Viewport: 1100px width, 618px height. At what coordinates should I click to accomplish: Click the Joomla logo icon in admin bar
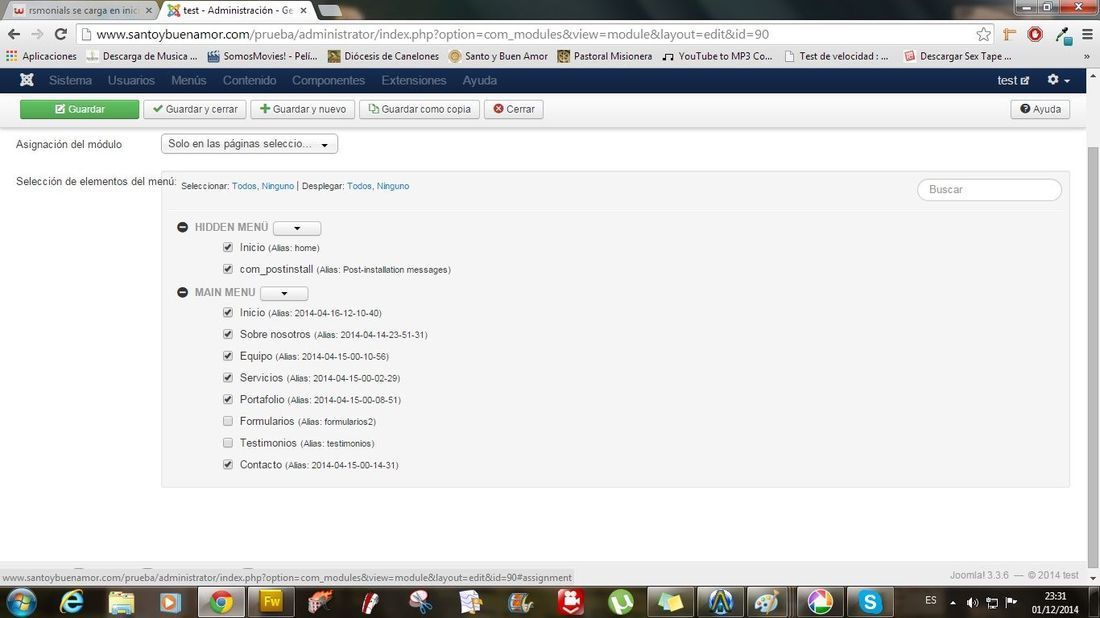[27, 80]
